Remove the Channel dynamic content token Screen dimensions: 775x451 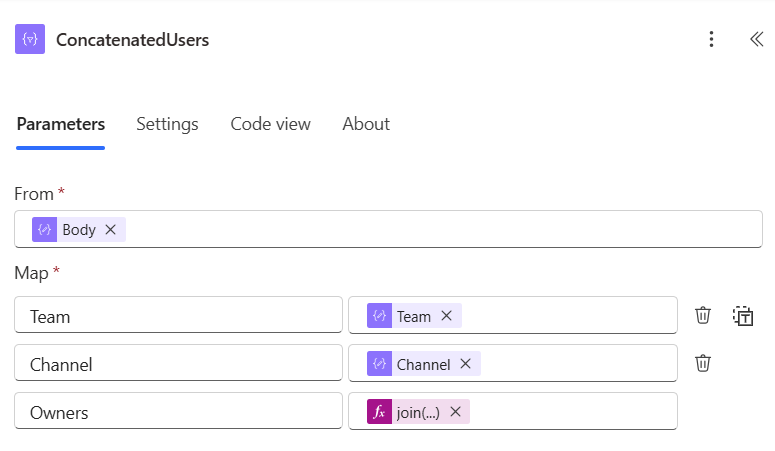[465, 364]
